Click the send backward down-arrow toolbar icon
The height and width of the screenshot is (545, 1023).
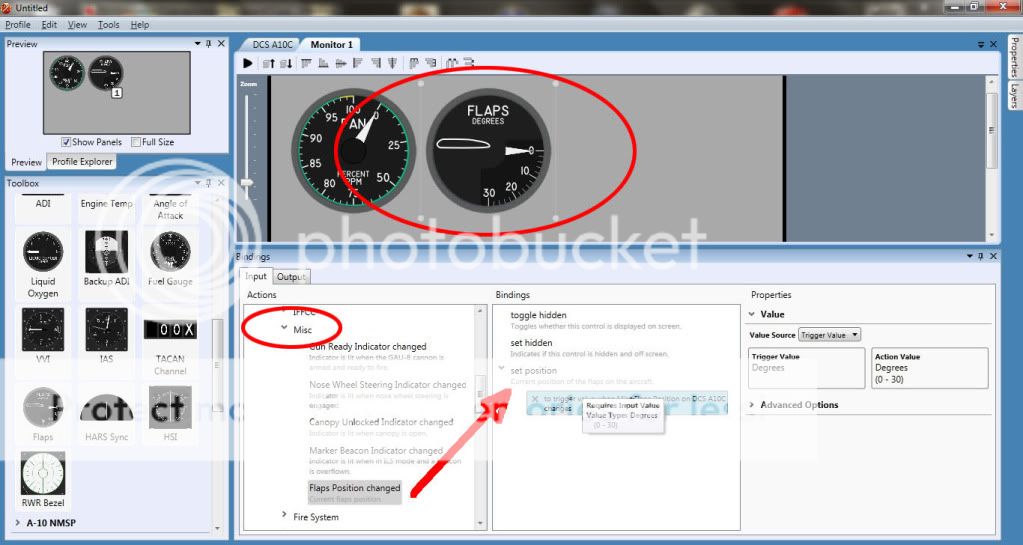286,63
